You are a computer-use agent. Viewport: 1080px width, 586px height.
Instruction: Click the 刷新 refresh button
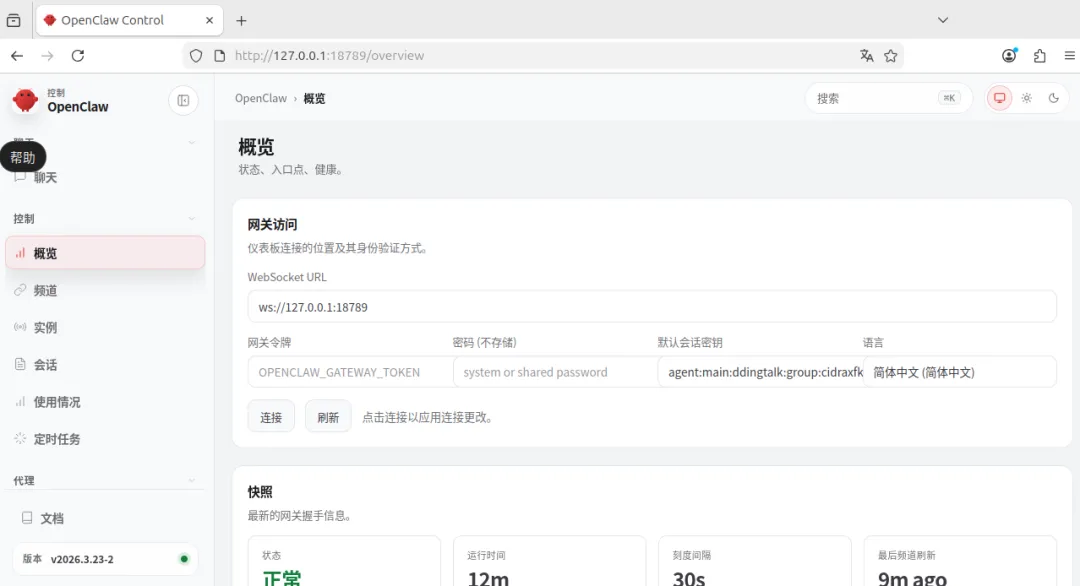click(x=328, y=417)
